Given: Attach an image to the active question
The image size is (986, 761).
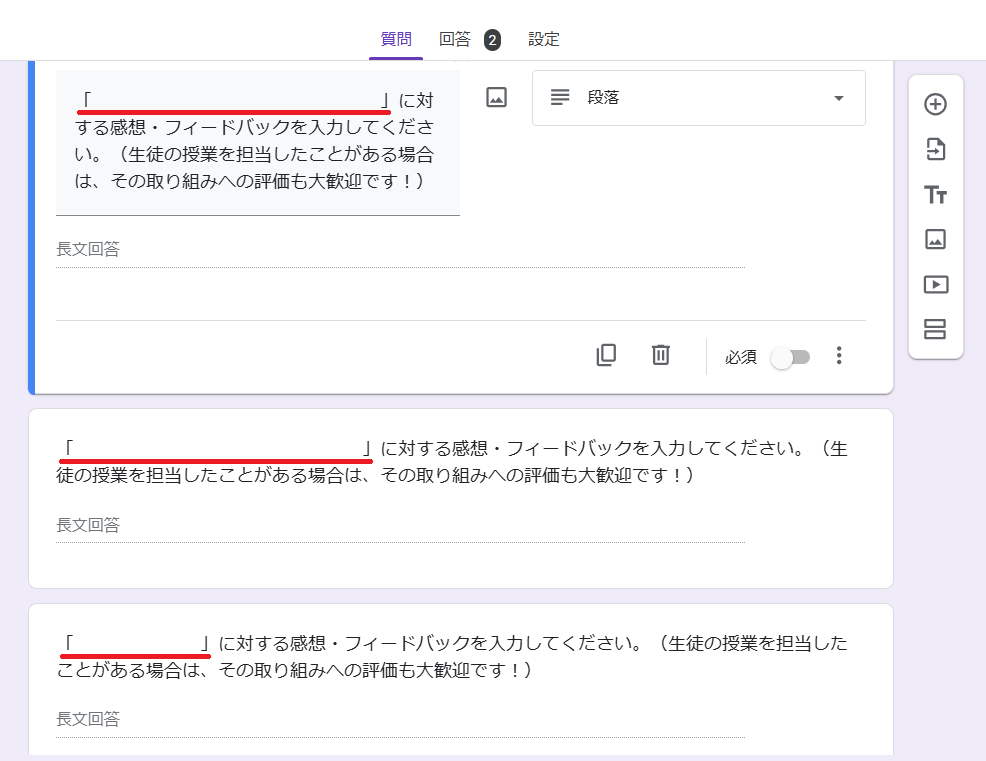Looking at the screenshot, I should [496, 98].
